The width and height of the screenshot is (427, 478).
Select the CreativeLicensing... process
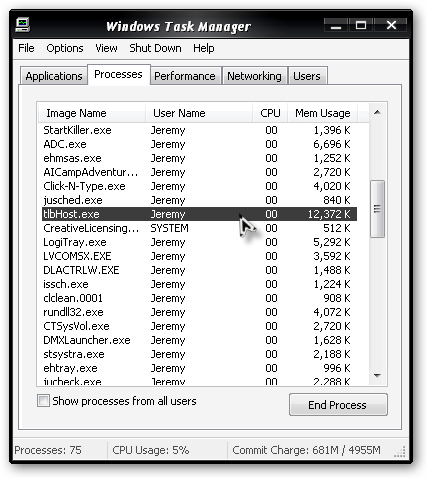(x=199, y=228)
